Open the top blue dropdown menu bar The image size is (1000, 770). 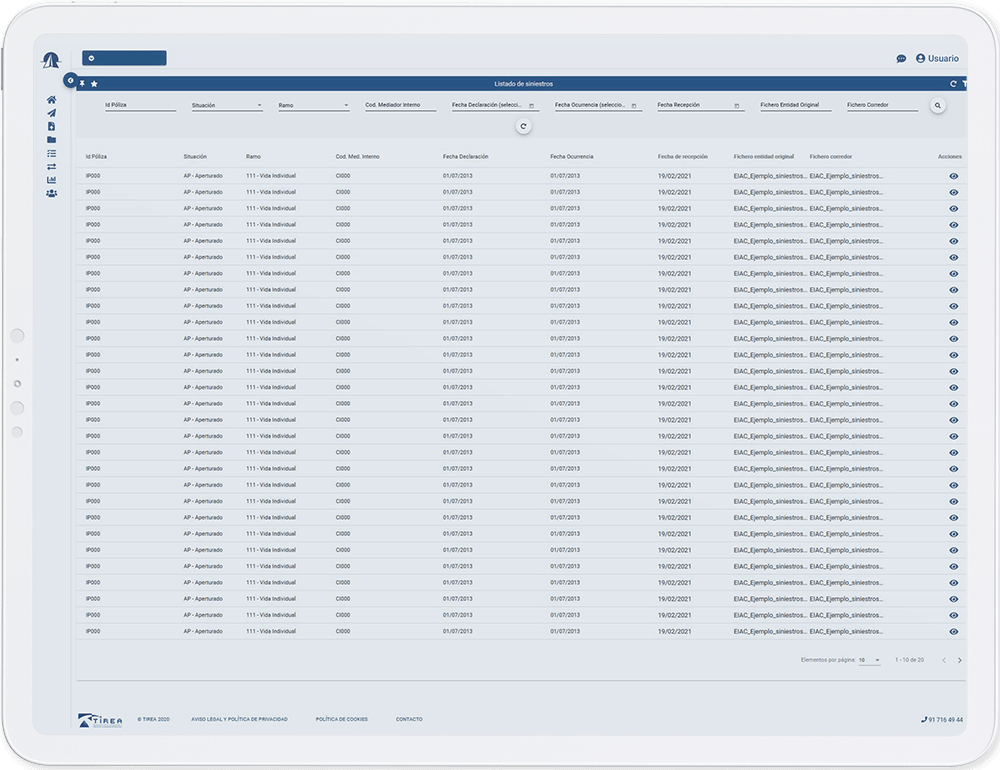[124, 58]
